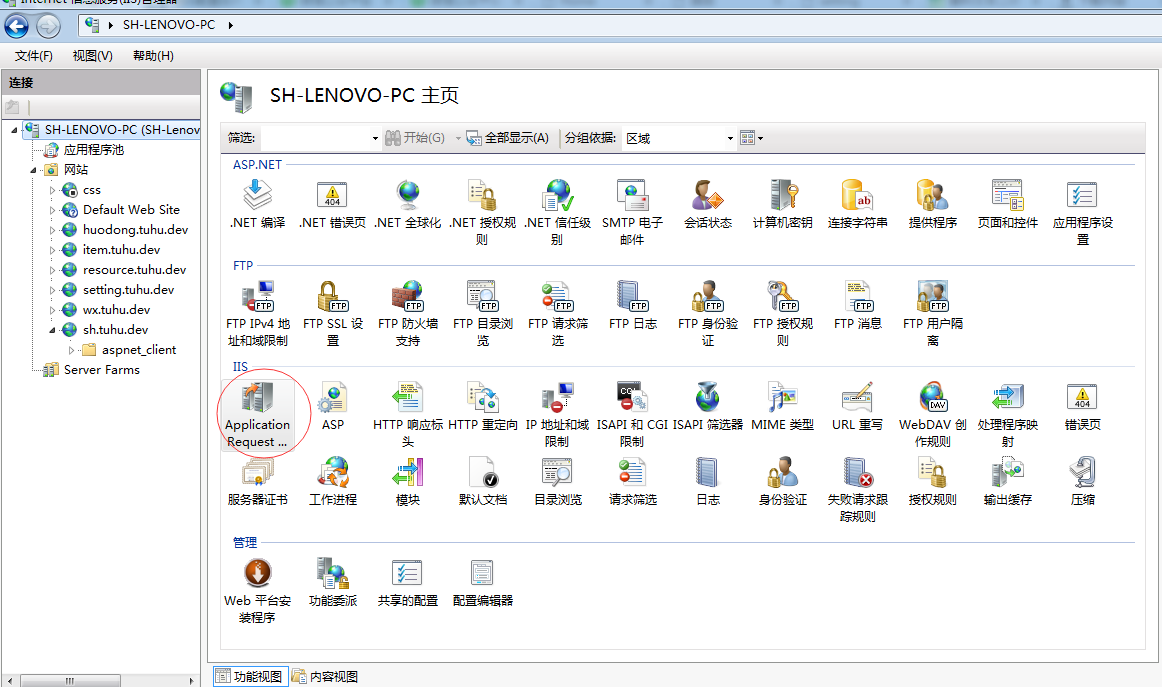
Task: Open Application Request Routing feature
Action: pyautogui.click(x=257, y=414)
